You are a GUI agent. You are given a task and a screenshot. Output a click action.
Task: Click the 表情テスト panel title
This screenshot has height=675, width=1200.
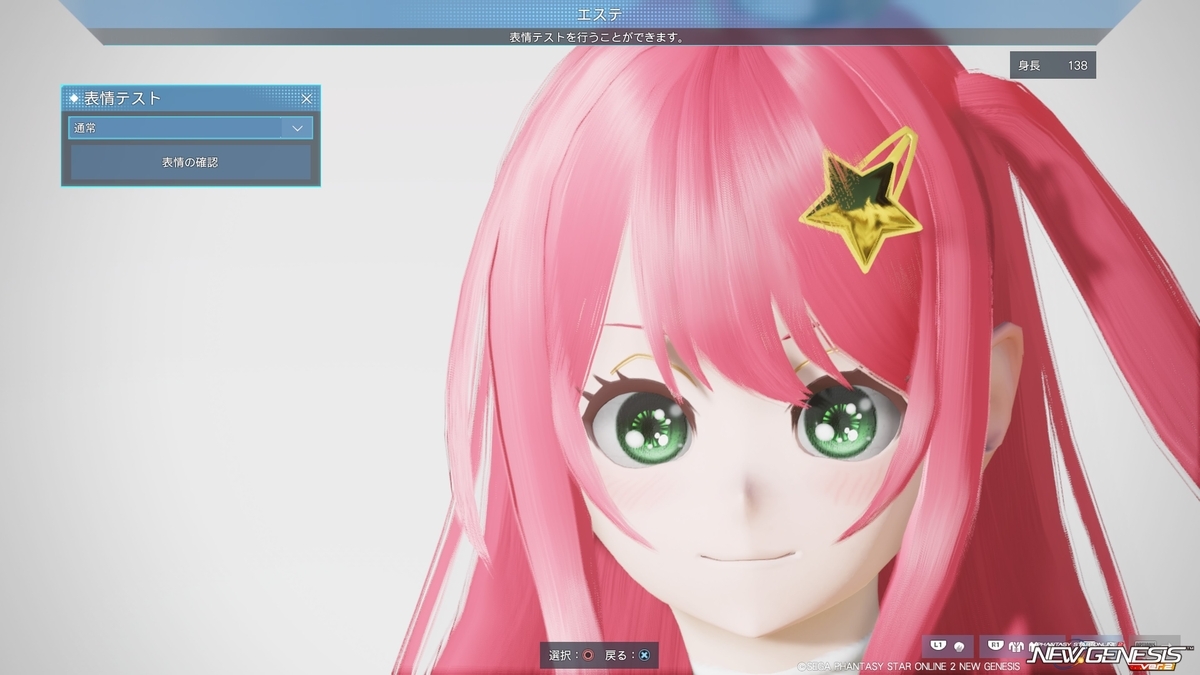click(122, 98)
